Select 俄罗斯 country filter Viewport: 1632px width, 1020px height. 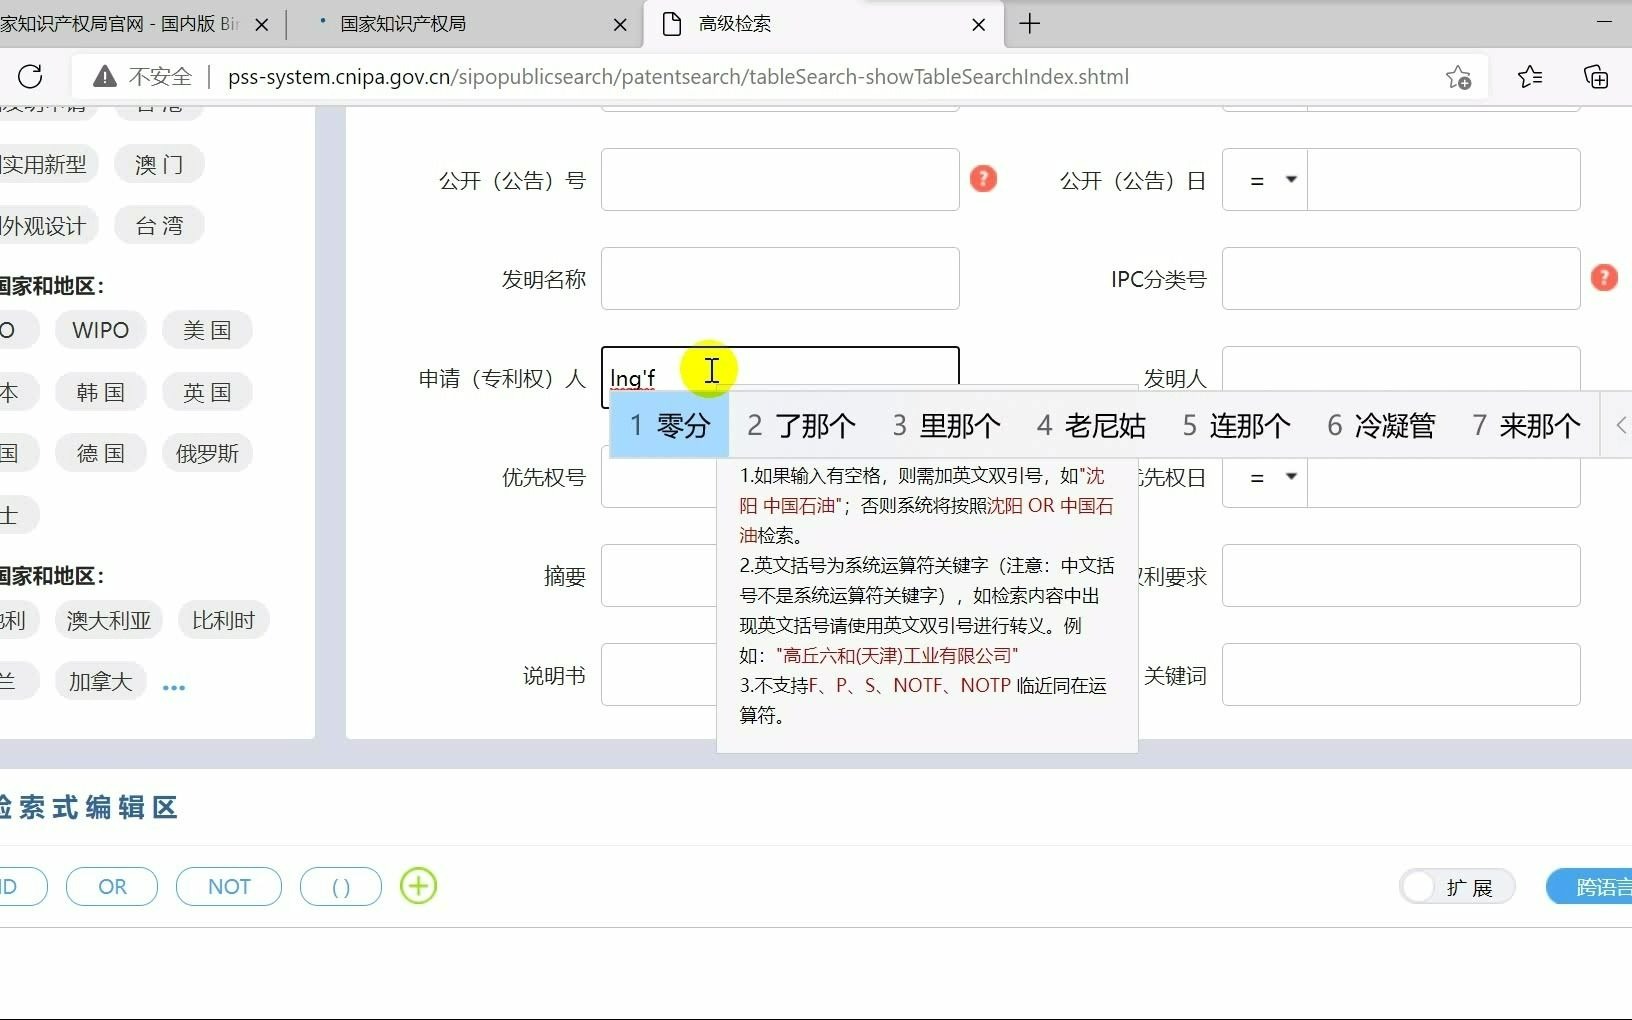[x=207, y=453]
